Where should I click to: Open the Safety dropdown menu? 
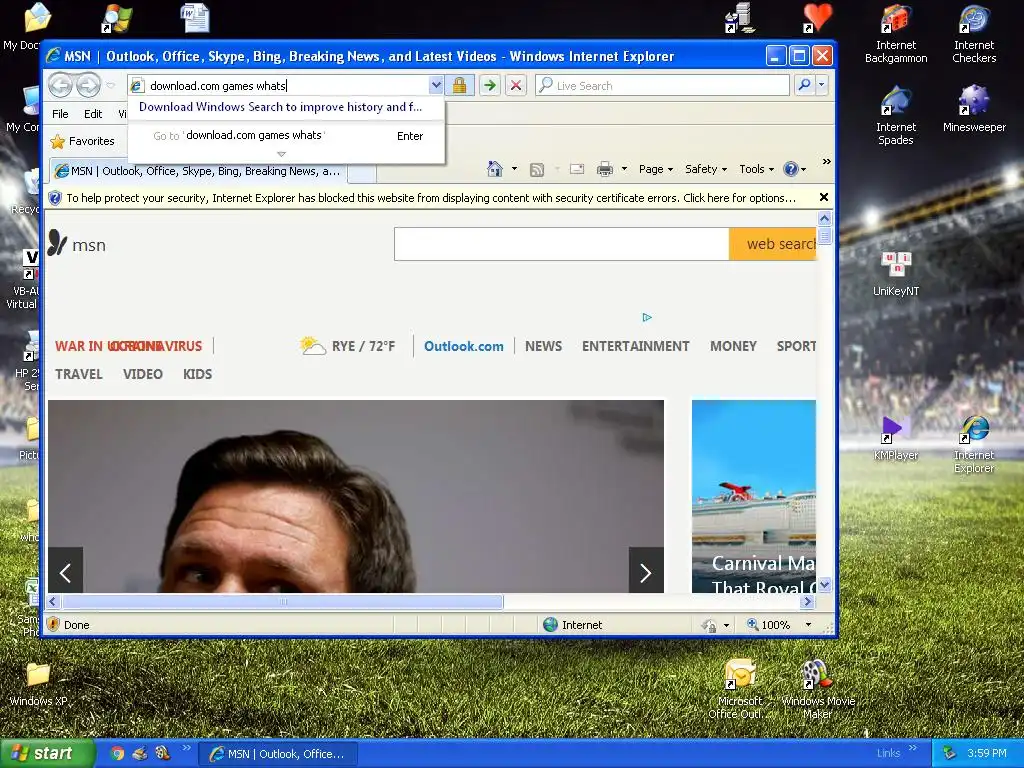click(x=705, y=169)
